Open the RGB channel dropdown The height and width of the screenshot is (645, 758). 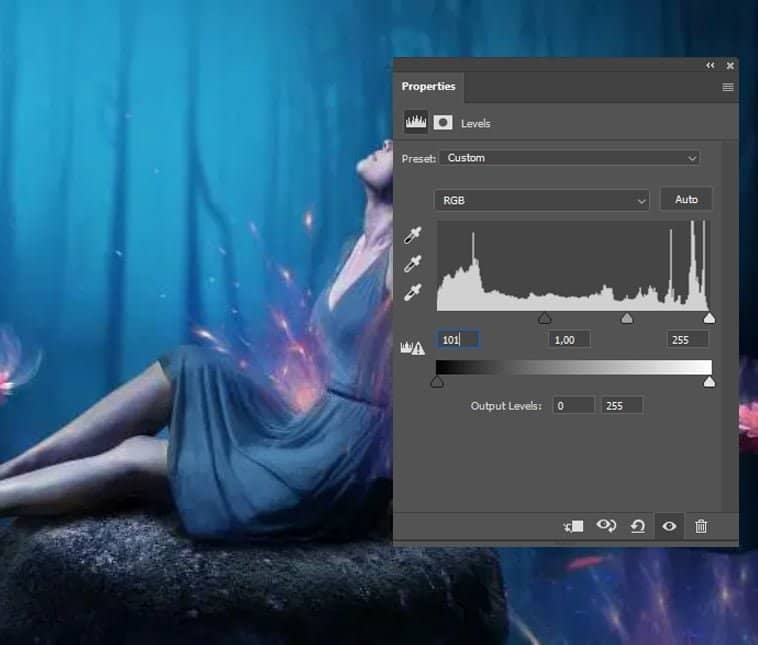pyautogui.click(x=543, y=200)
